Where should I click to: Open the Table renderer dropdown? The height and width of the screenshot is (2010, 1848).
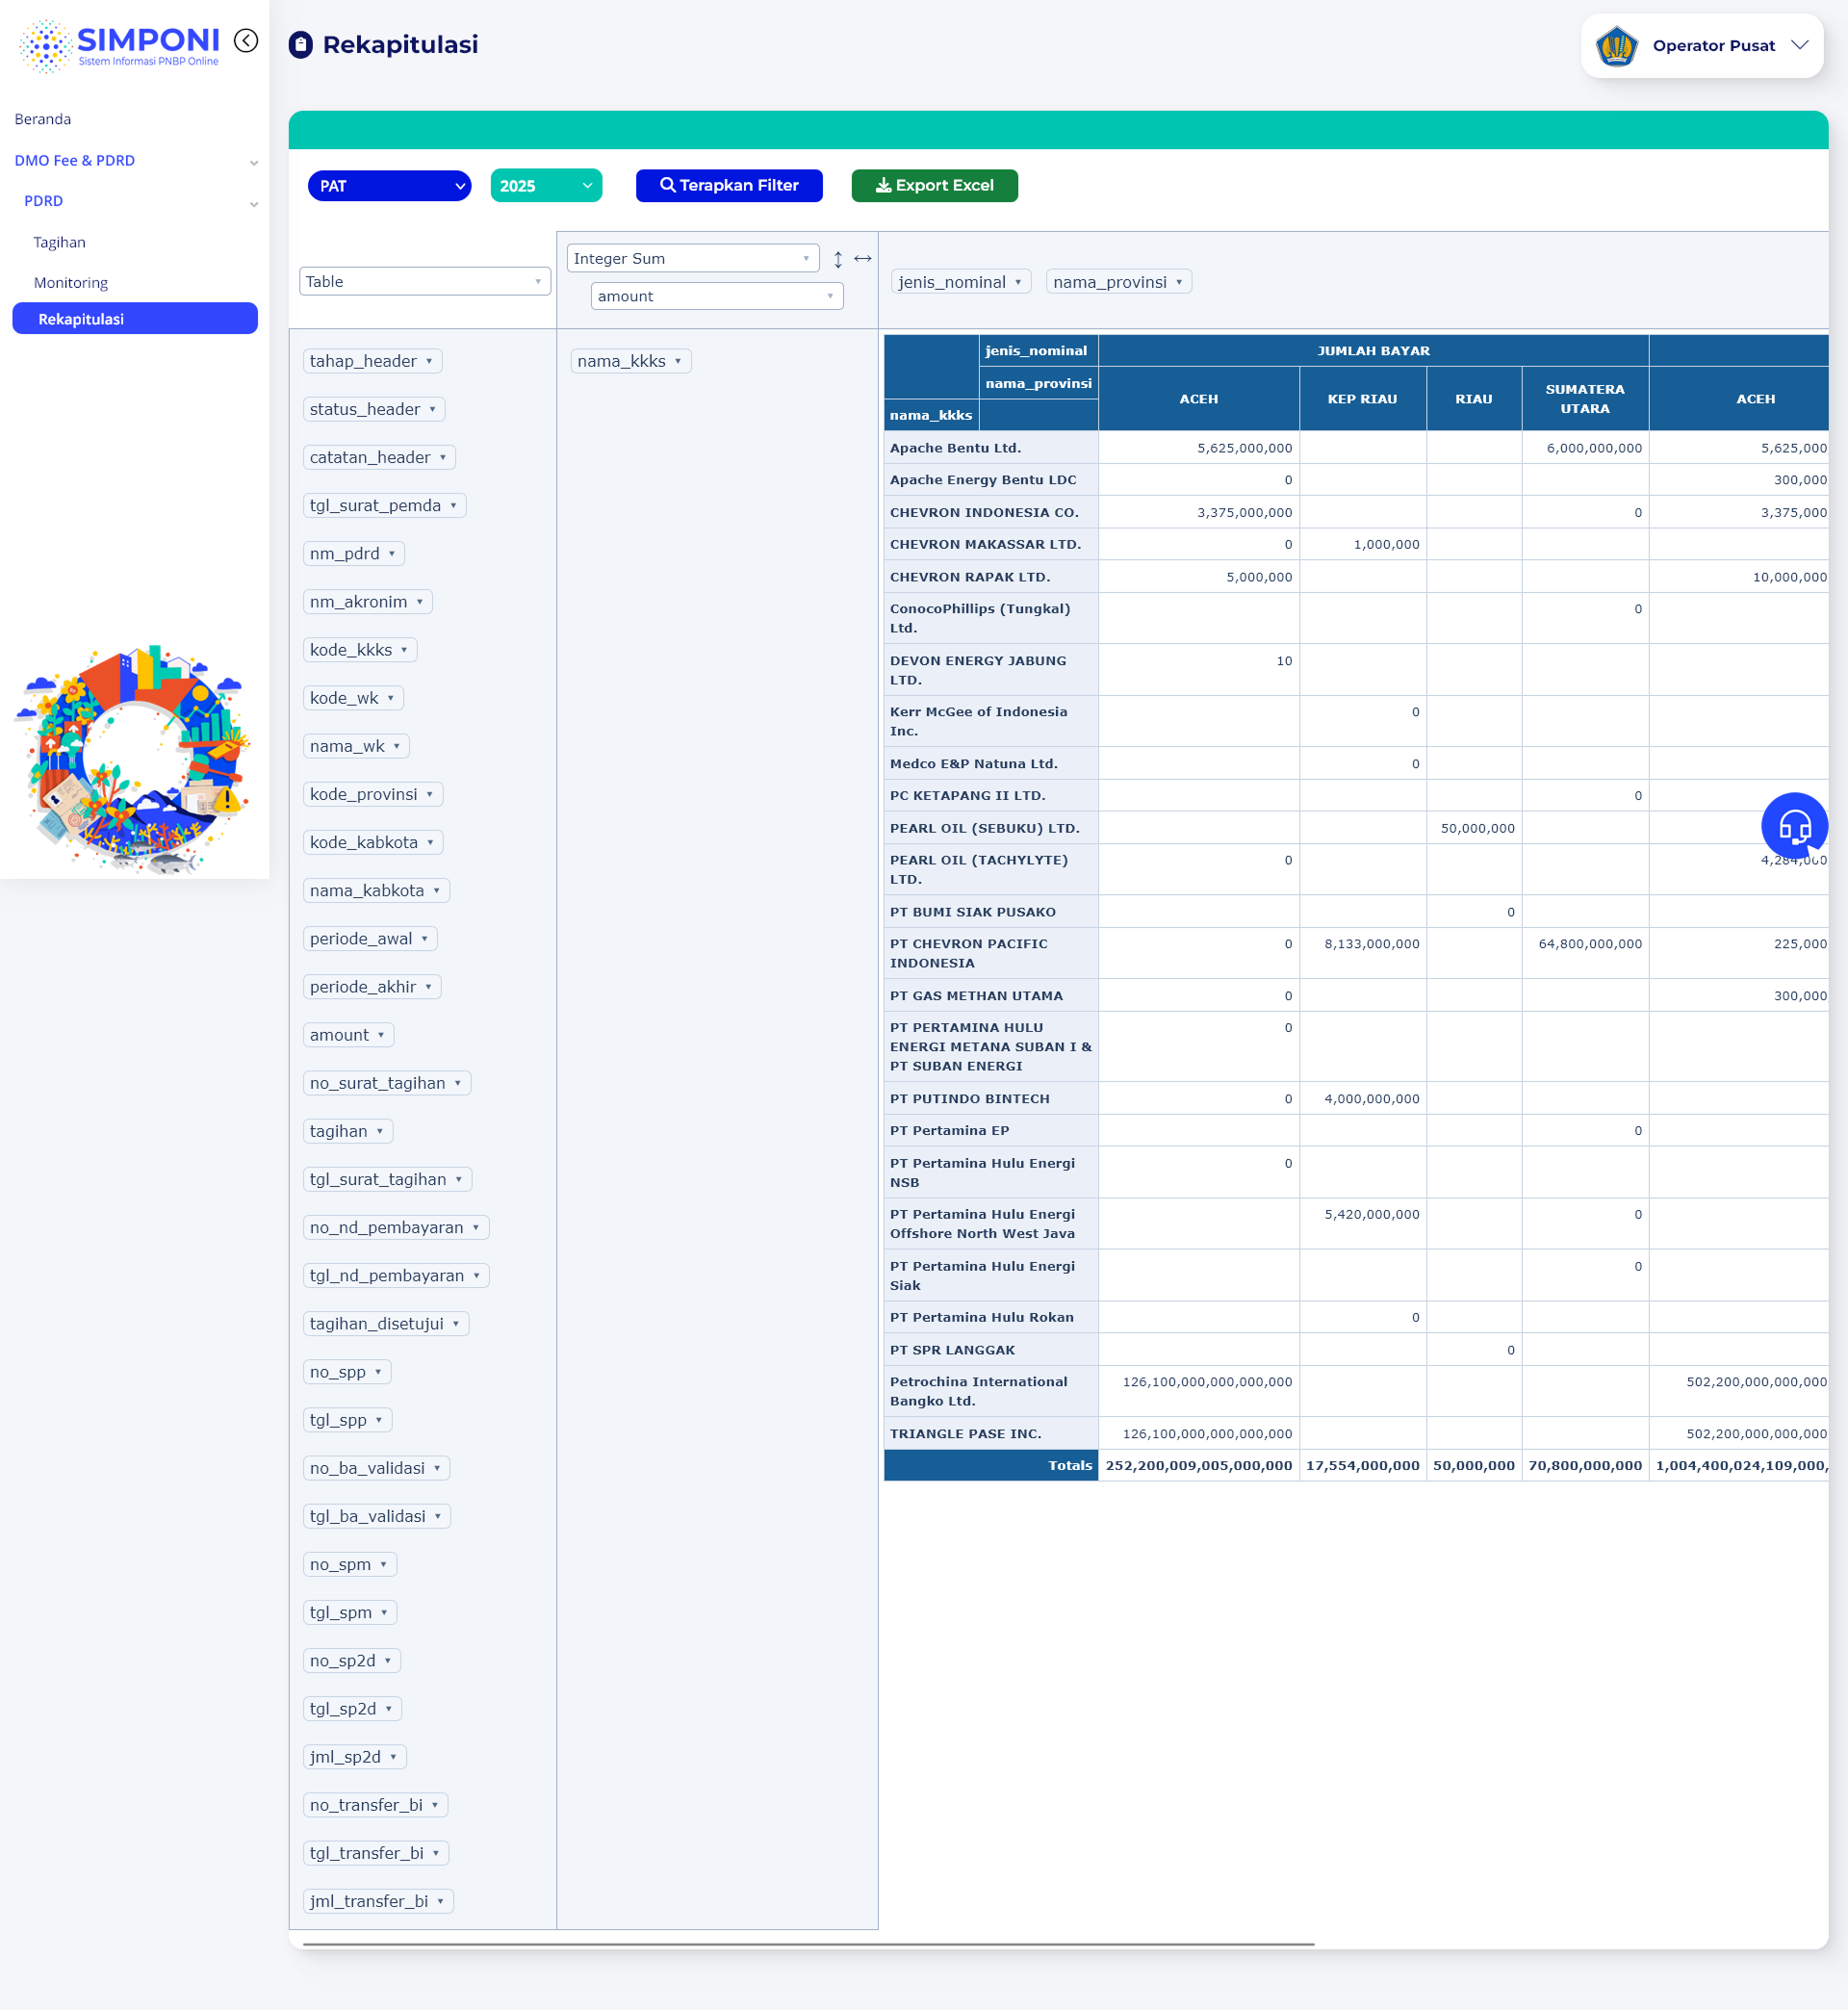click(425, 282)
